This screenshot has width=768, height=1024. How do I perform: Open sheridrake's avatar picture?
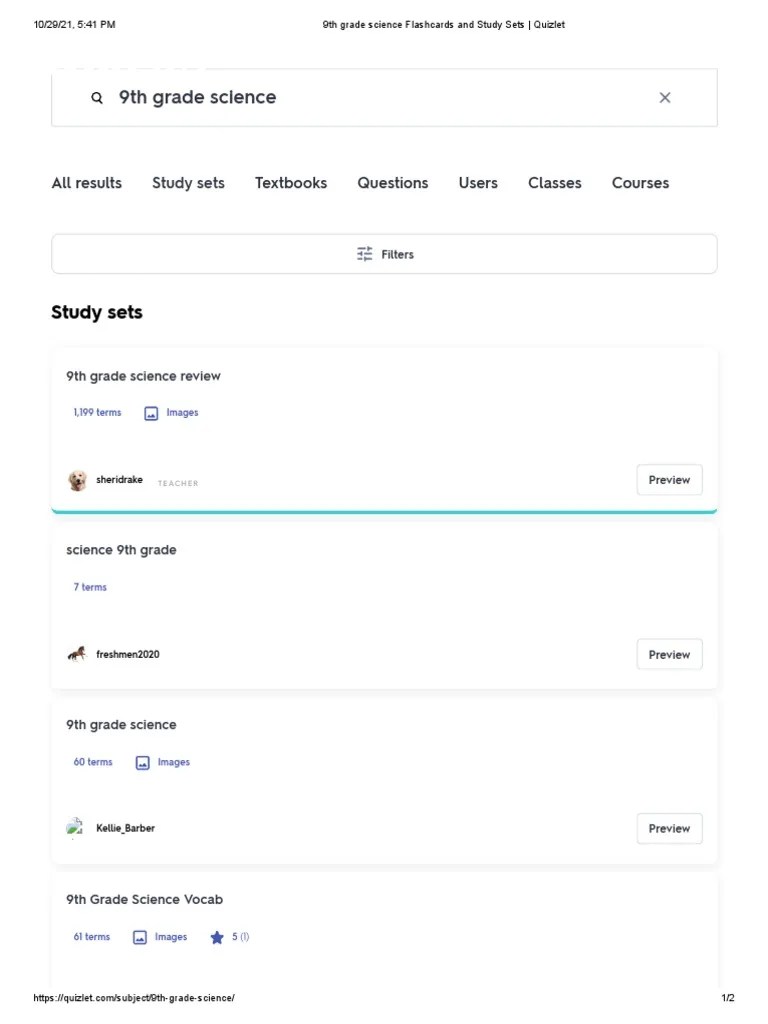click(x=77, y=480)
